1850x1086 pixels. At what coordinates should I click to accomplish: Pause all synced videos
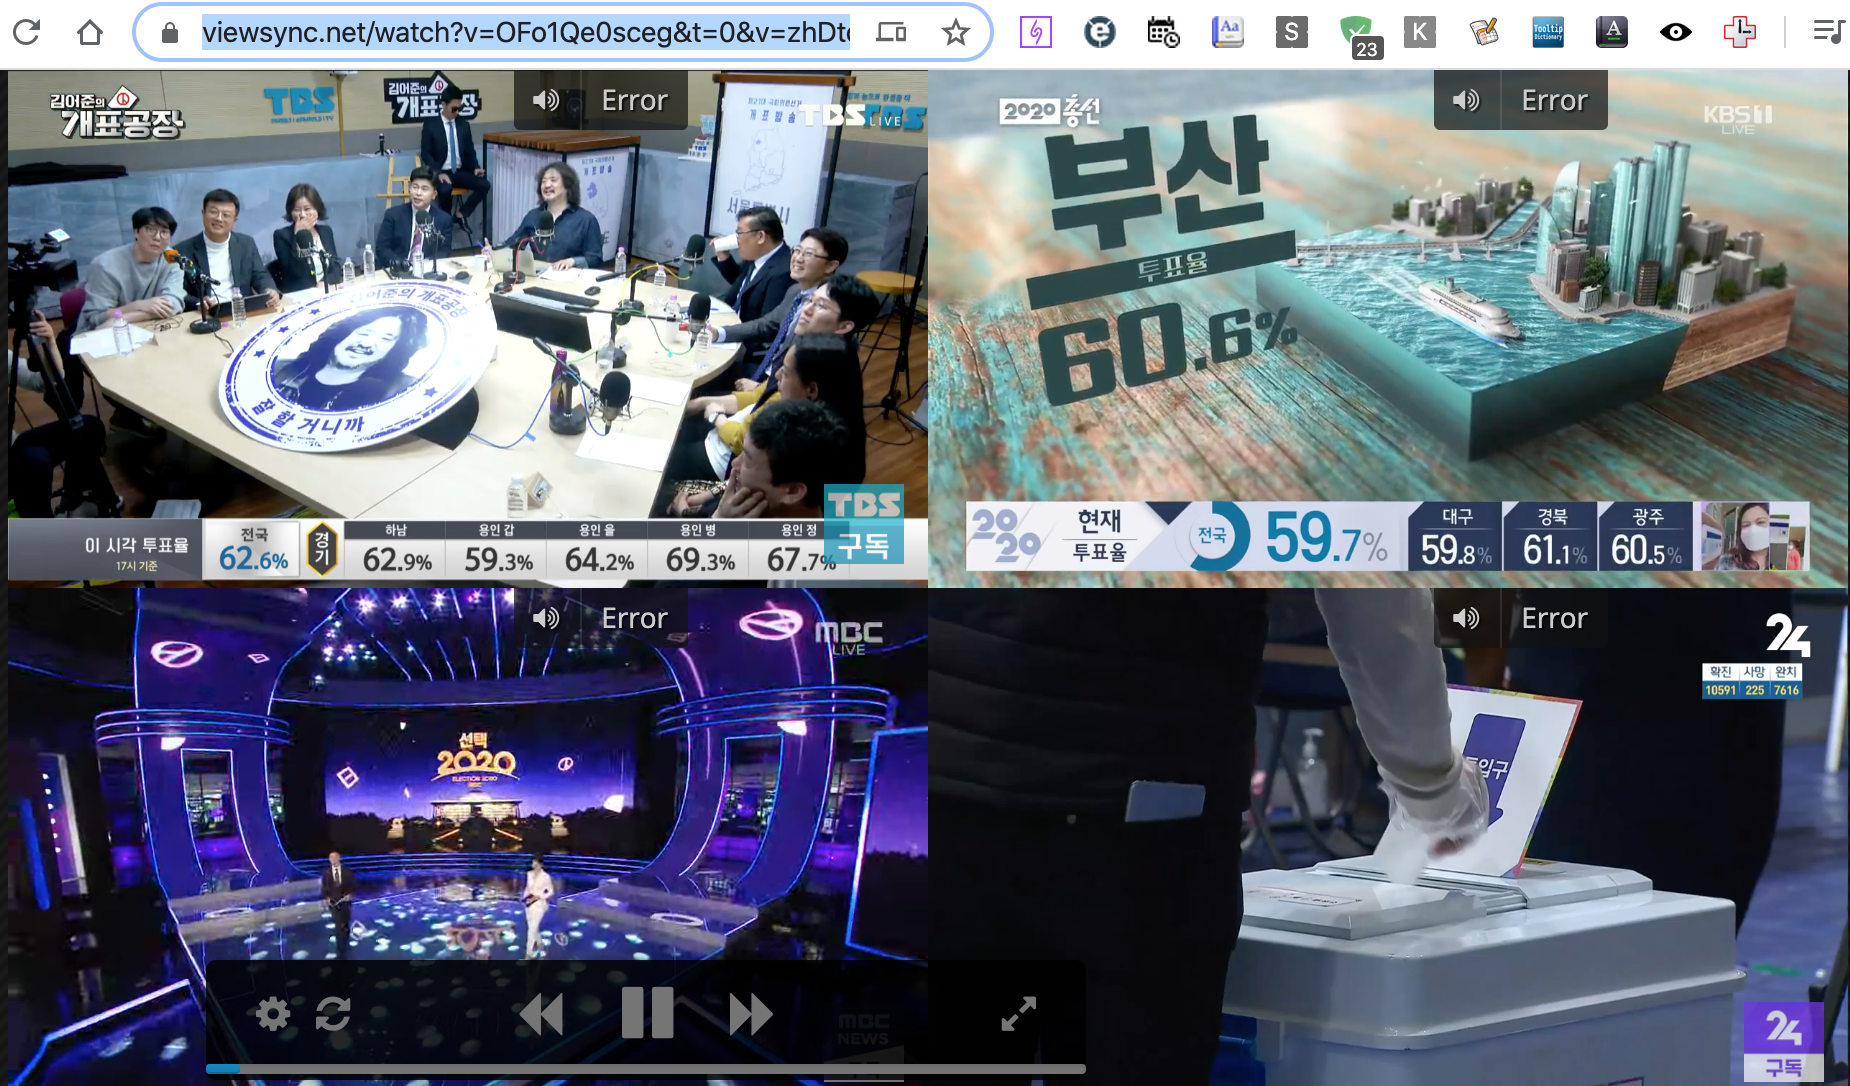[647, 1013]
